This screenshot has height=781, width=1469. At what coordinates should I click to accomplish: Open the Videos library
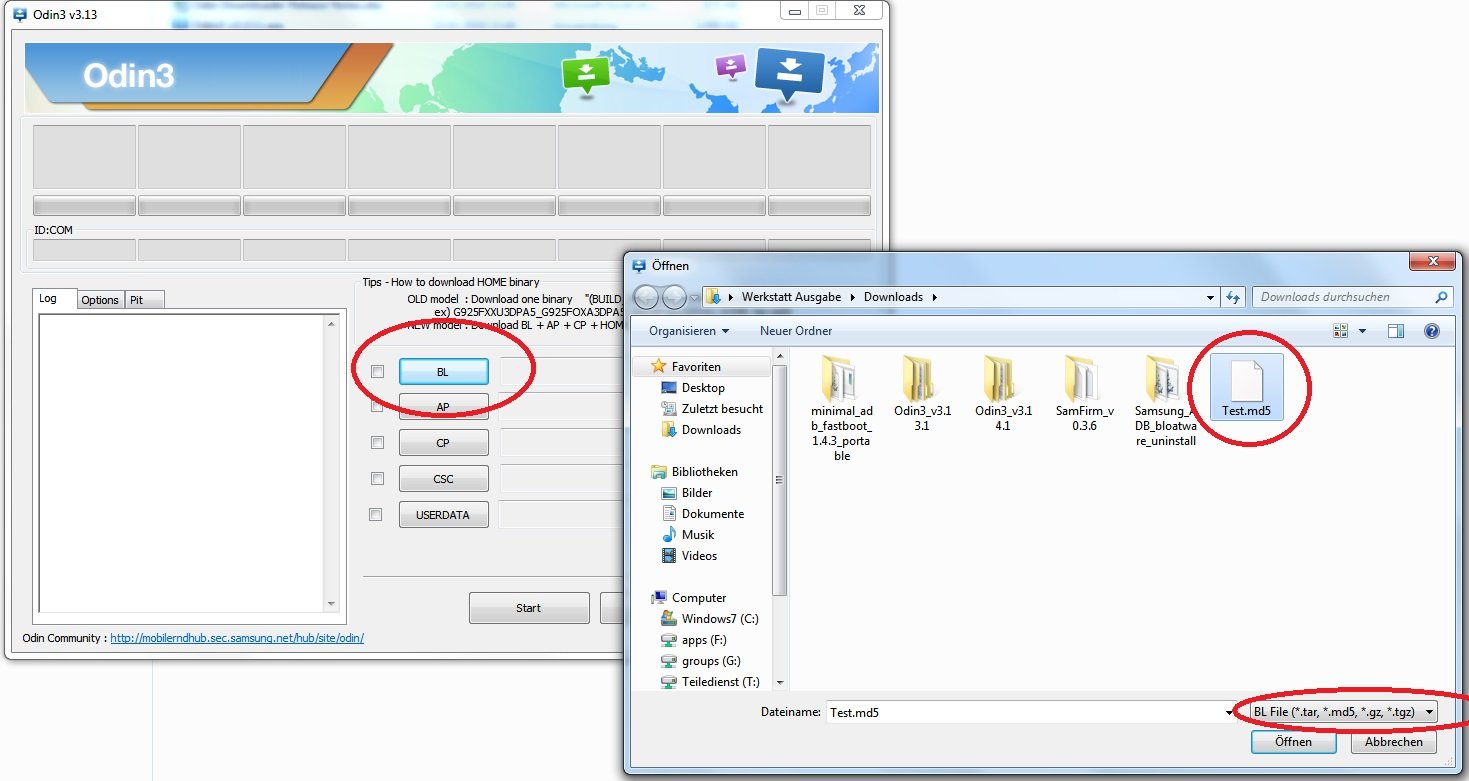click(699, 556)
